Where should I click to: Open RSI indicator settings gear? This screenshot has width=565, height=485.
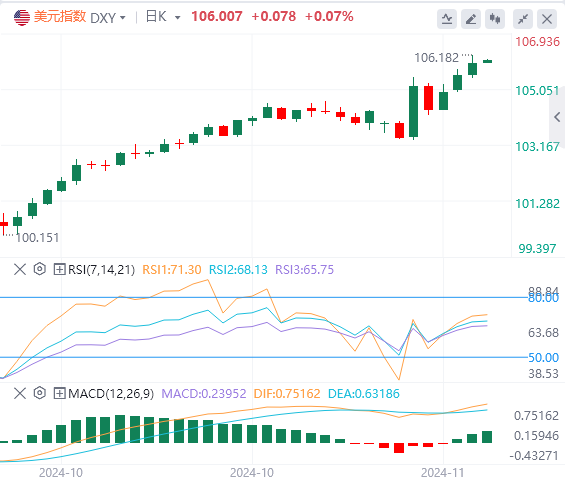tap(40, 269)
